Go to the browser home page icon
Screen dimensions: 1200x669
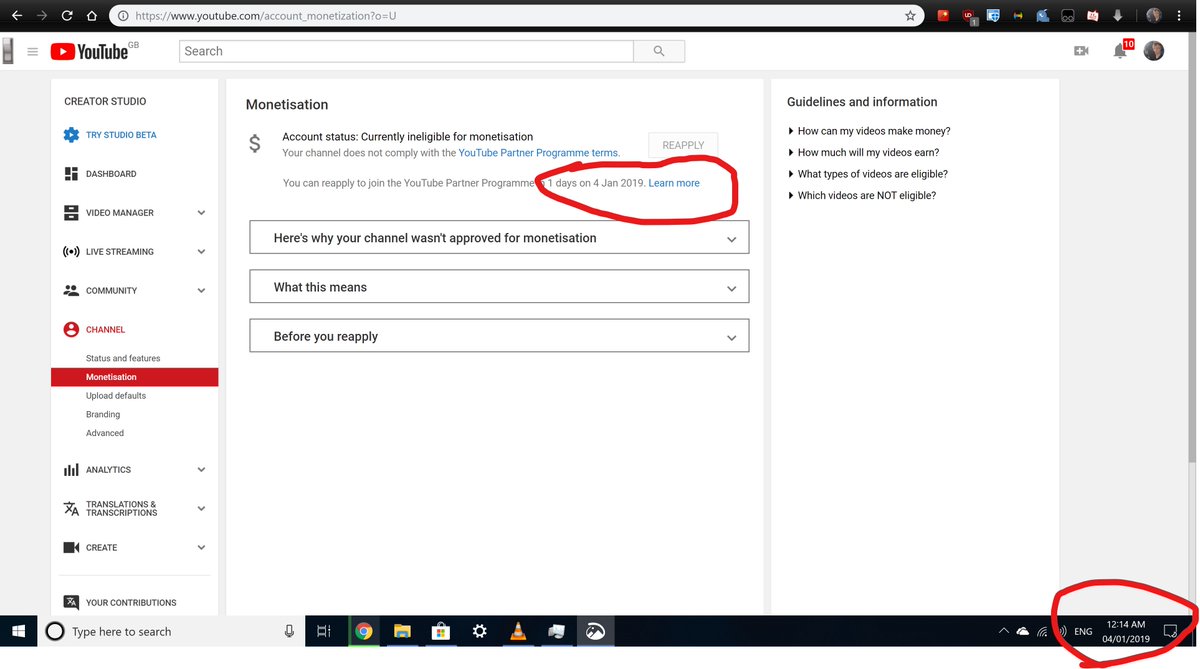[x=92, y=16]
